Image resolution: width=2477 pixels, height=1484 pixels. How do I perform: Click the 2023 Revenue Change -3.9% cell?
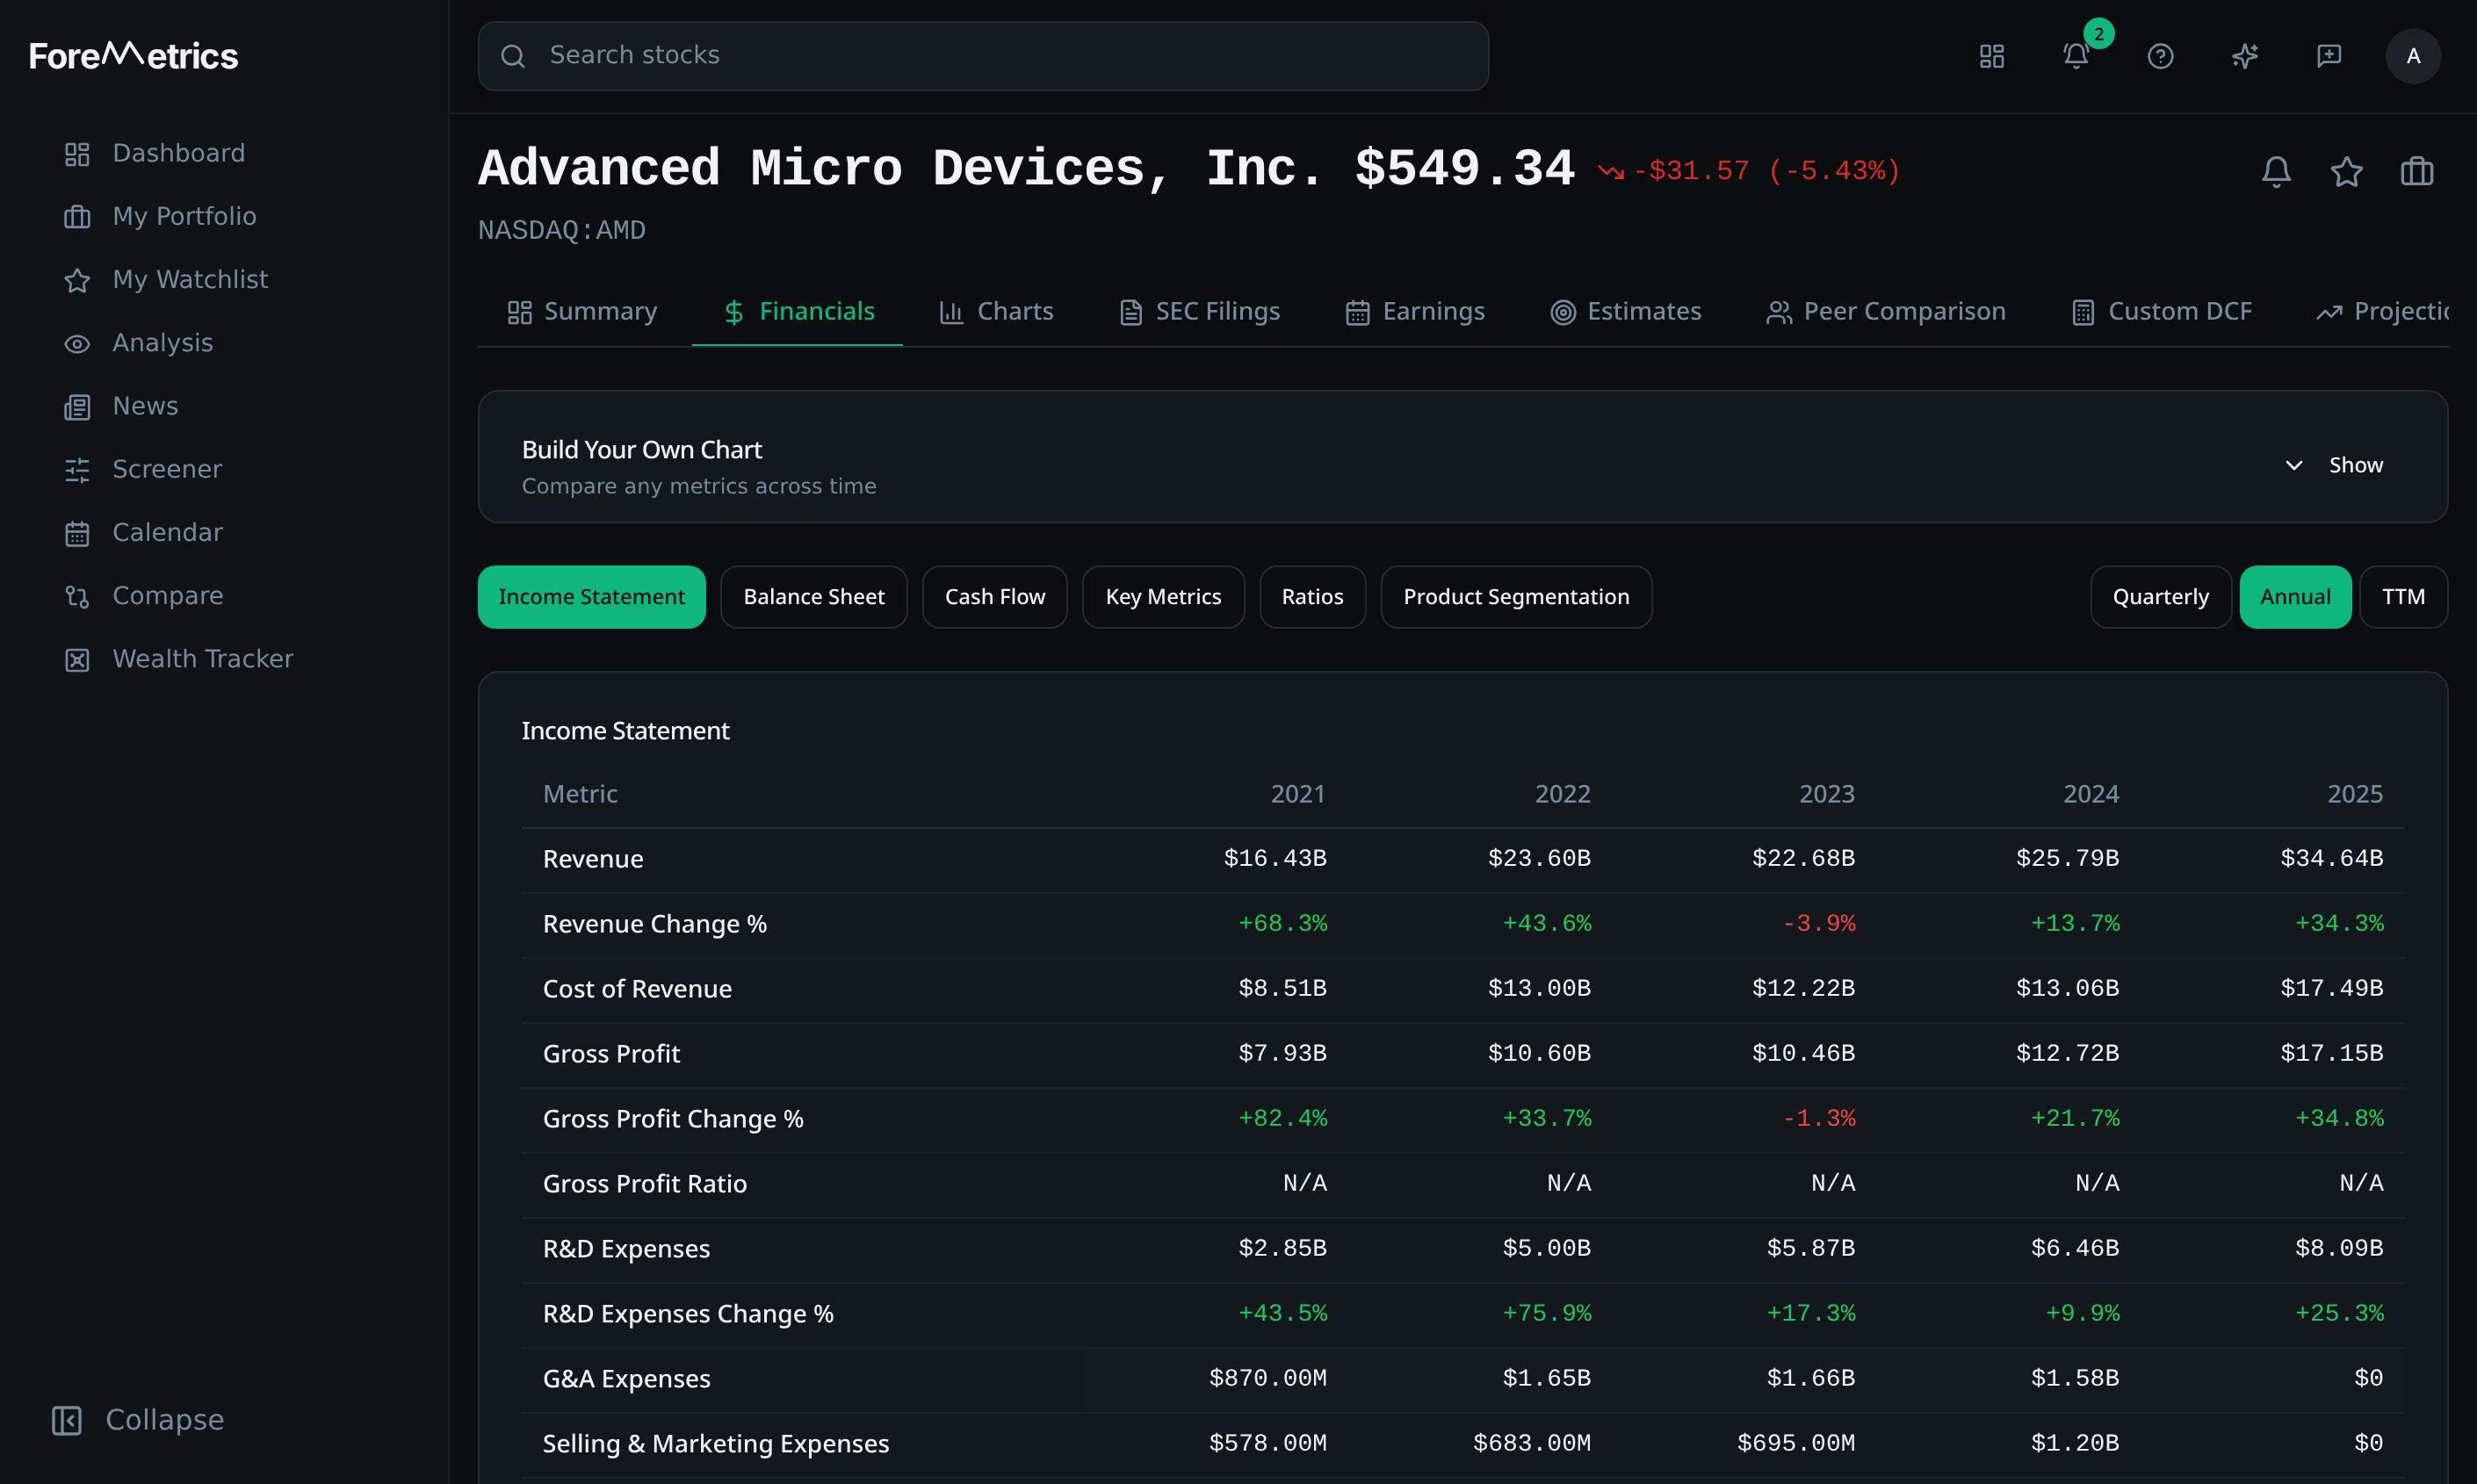(x=1818, y=924)
